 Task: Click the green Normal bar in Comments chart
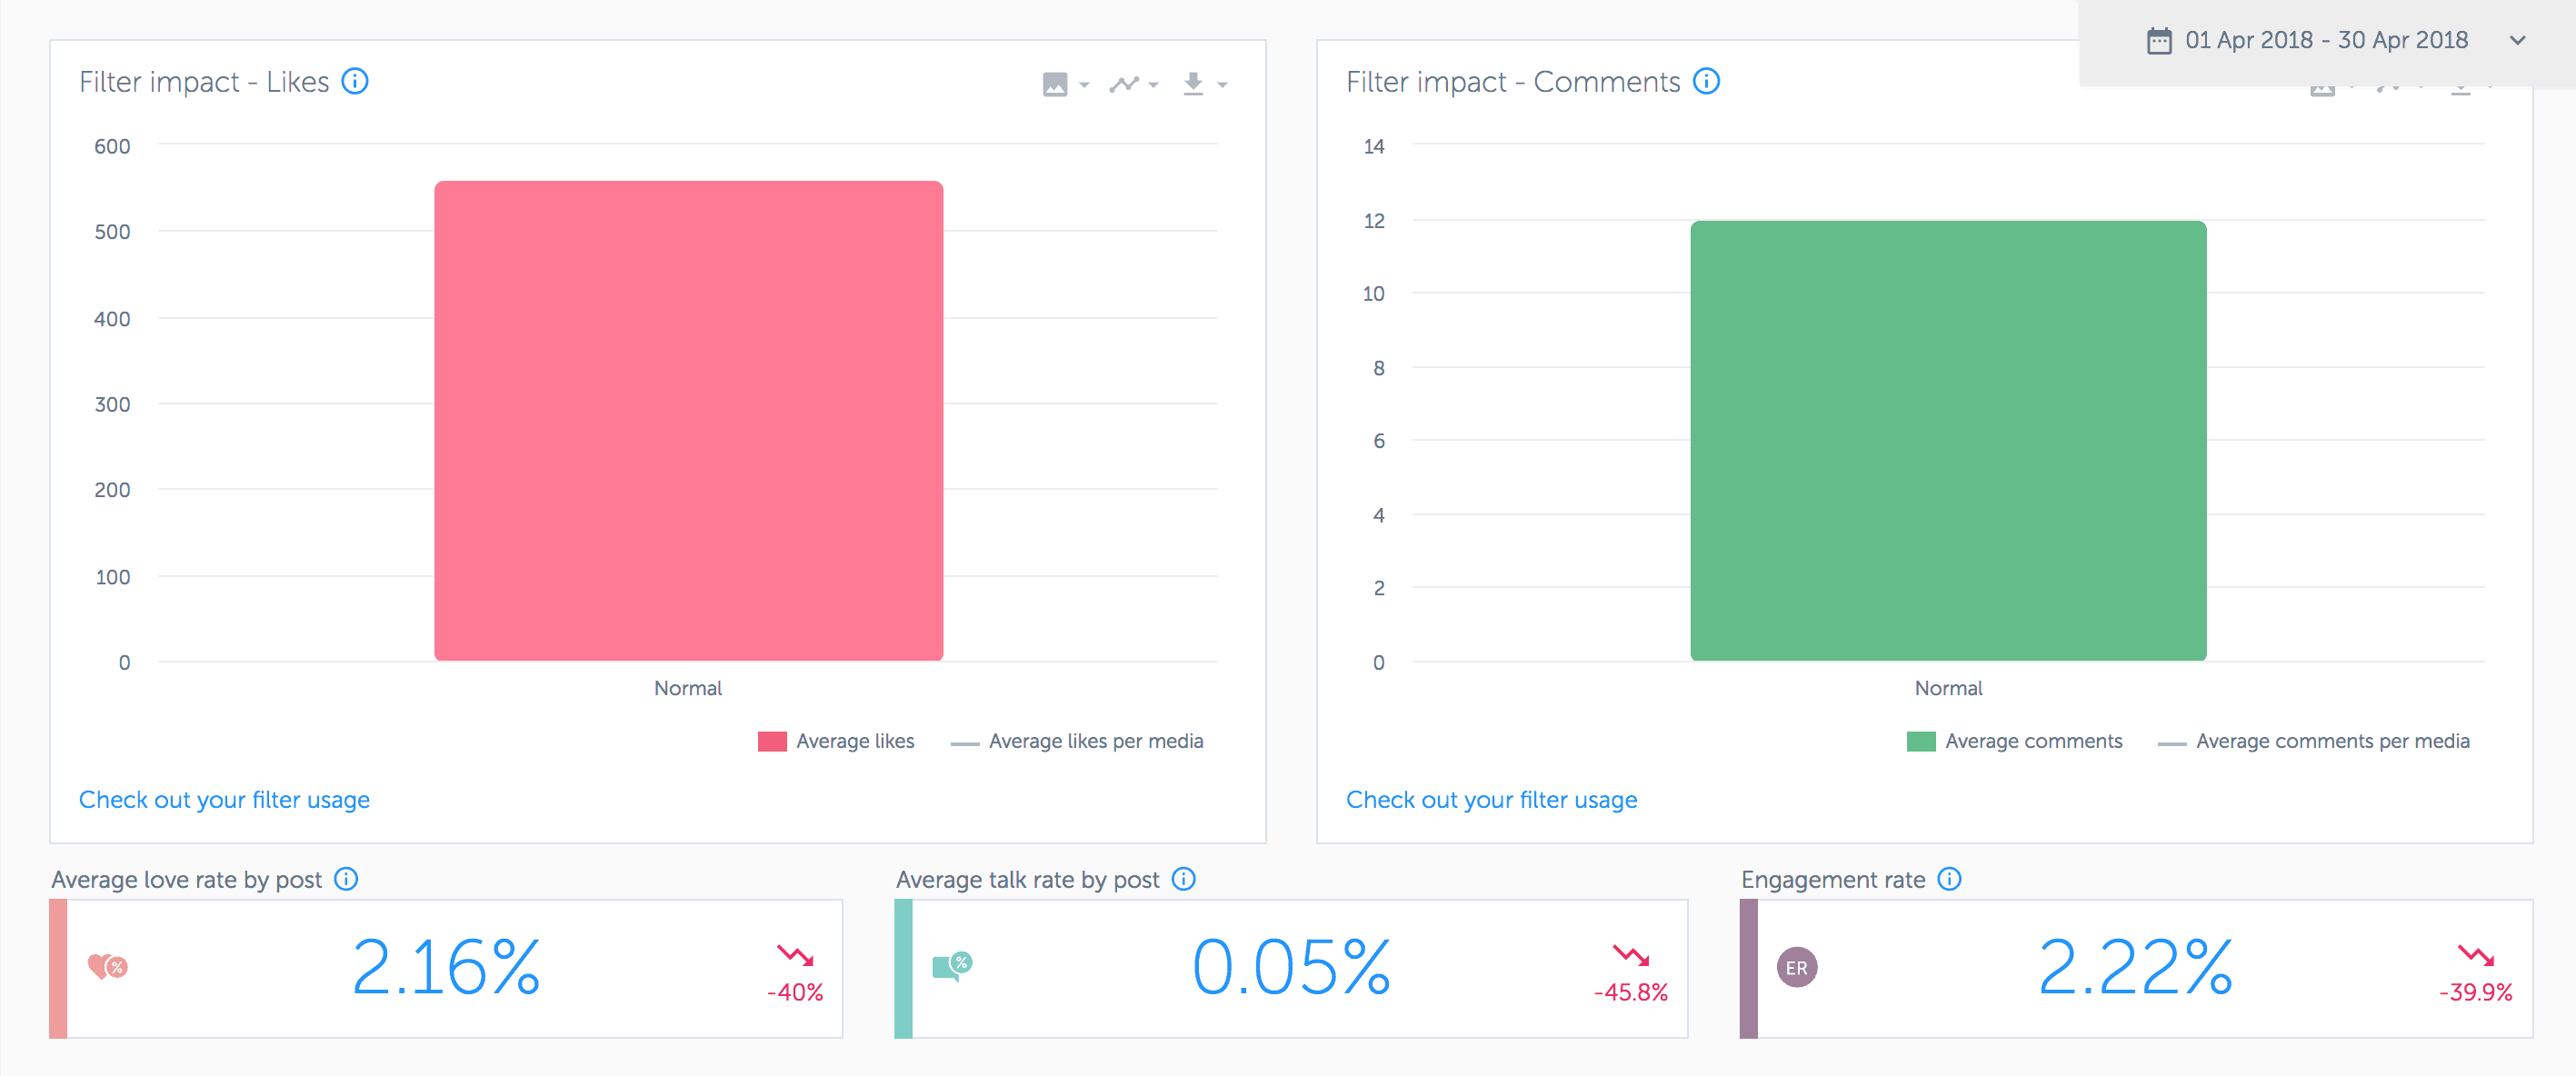point(1947,440)
